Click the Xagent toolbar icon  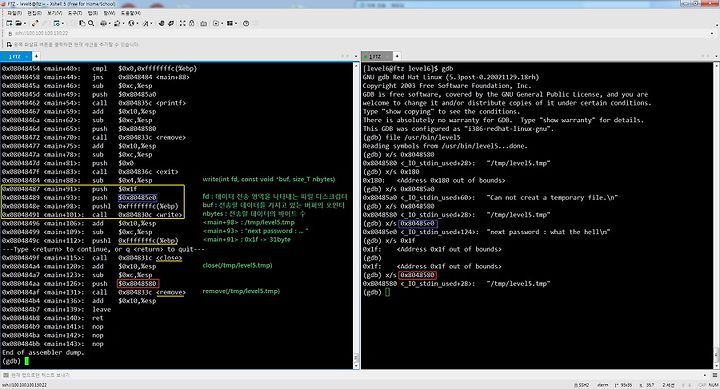(171, 23)
